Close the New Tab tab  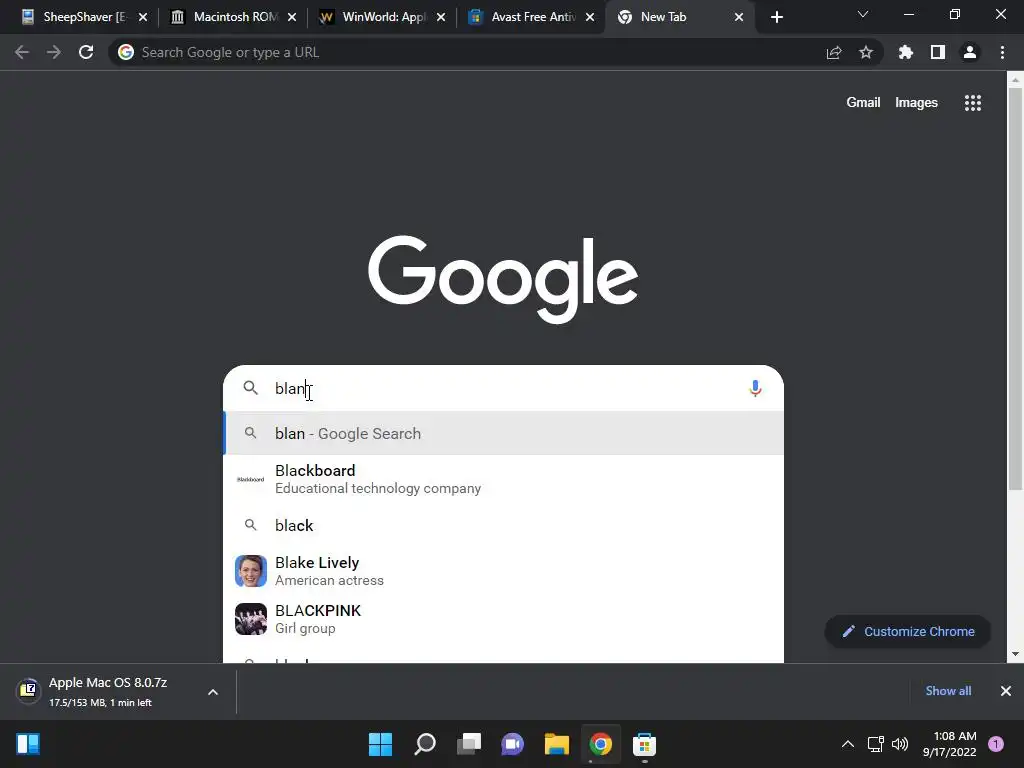[739, 17]
